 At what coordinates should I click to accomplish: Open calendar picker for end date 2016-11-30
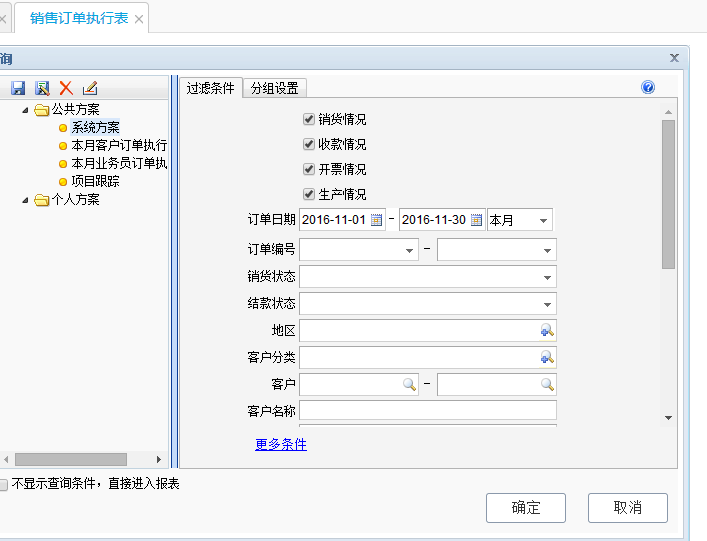click(x=476, y=220)
